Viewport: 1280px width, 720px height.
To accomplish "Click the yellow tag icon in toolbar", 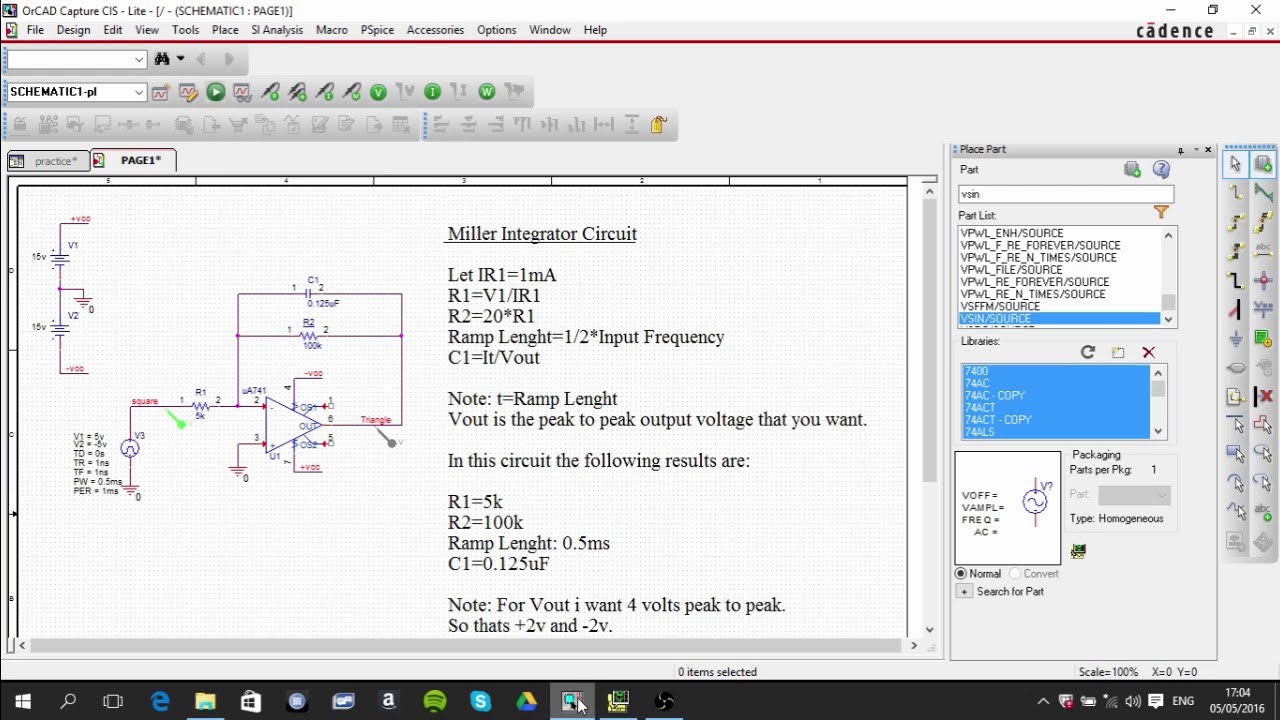I will (658, 125).
